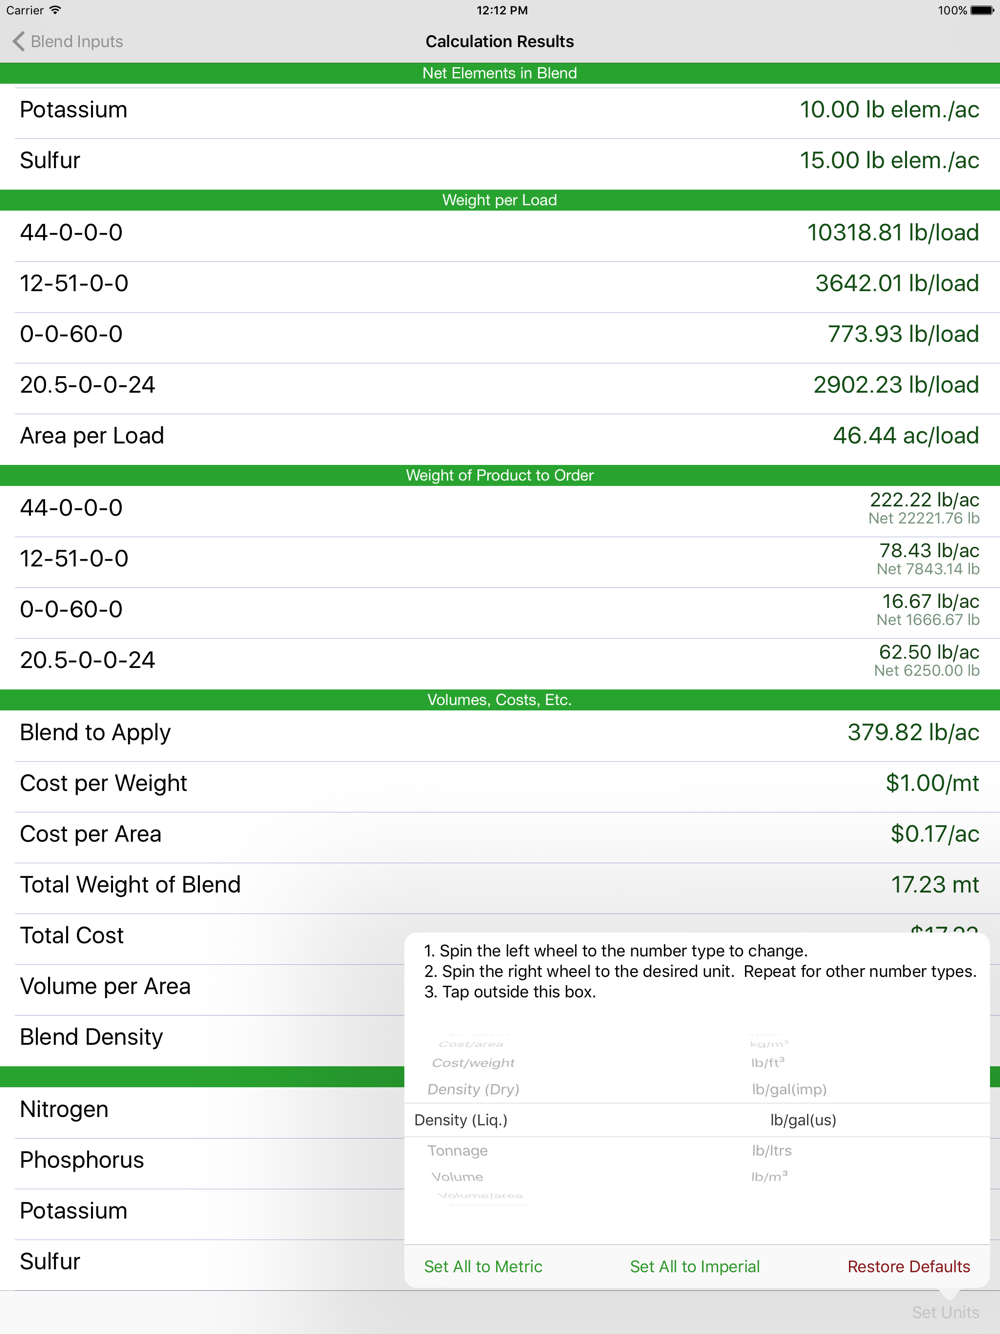Tap 78.43 lb/ac value
This screenshot has height=1334, width=1000.
[x=929, y=551]
